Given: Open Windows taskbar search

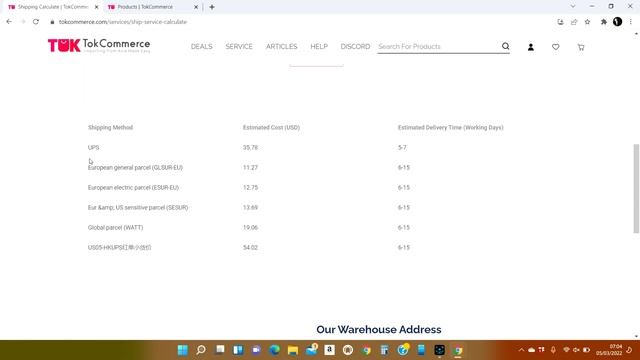Looking at the screenshot, I should click(x=201, y=350).
